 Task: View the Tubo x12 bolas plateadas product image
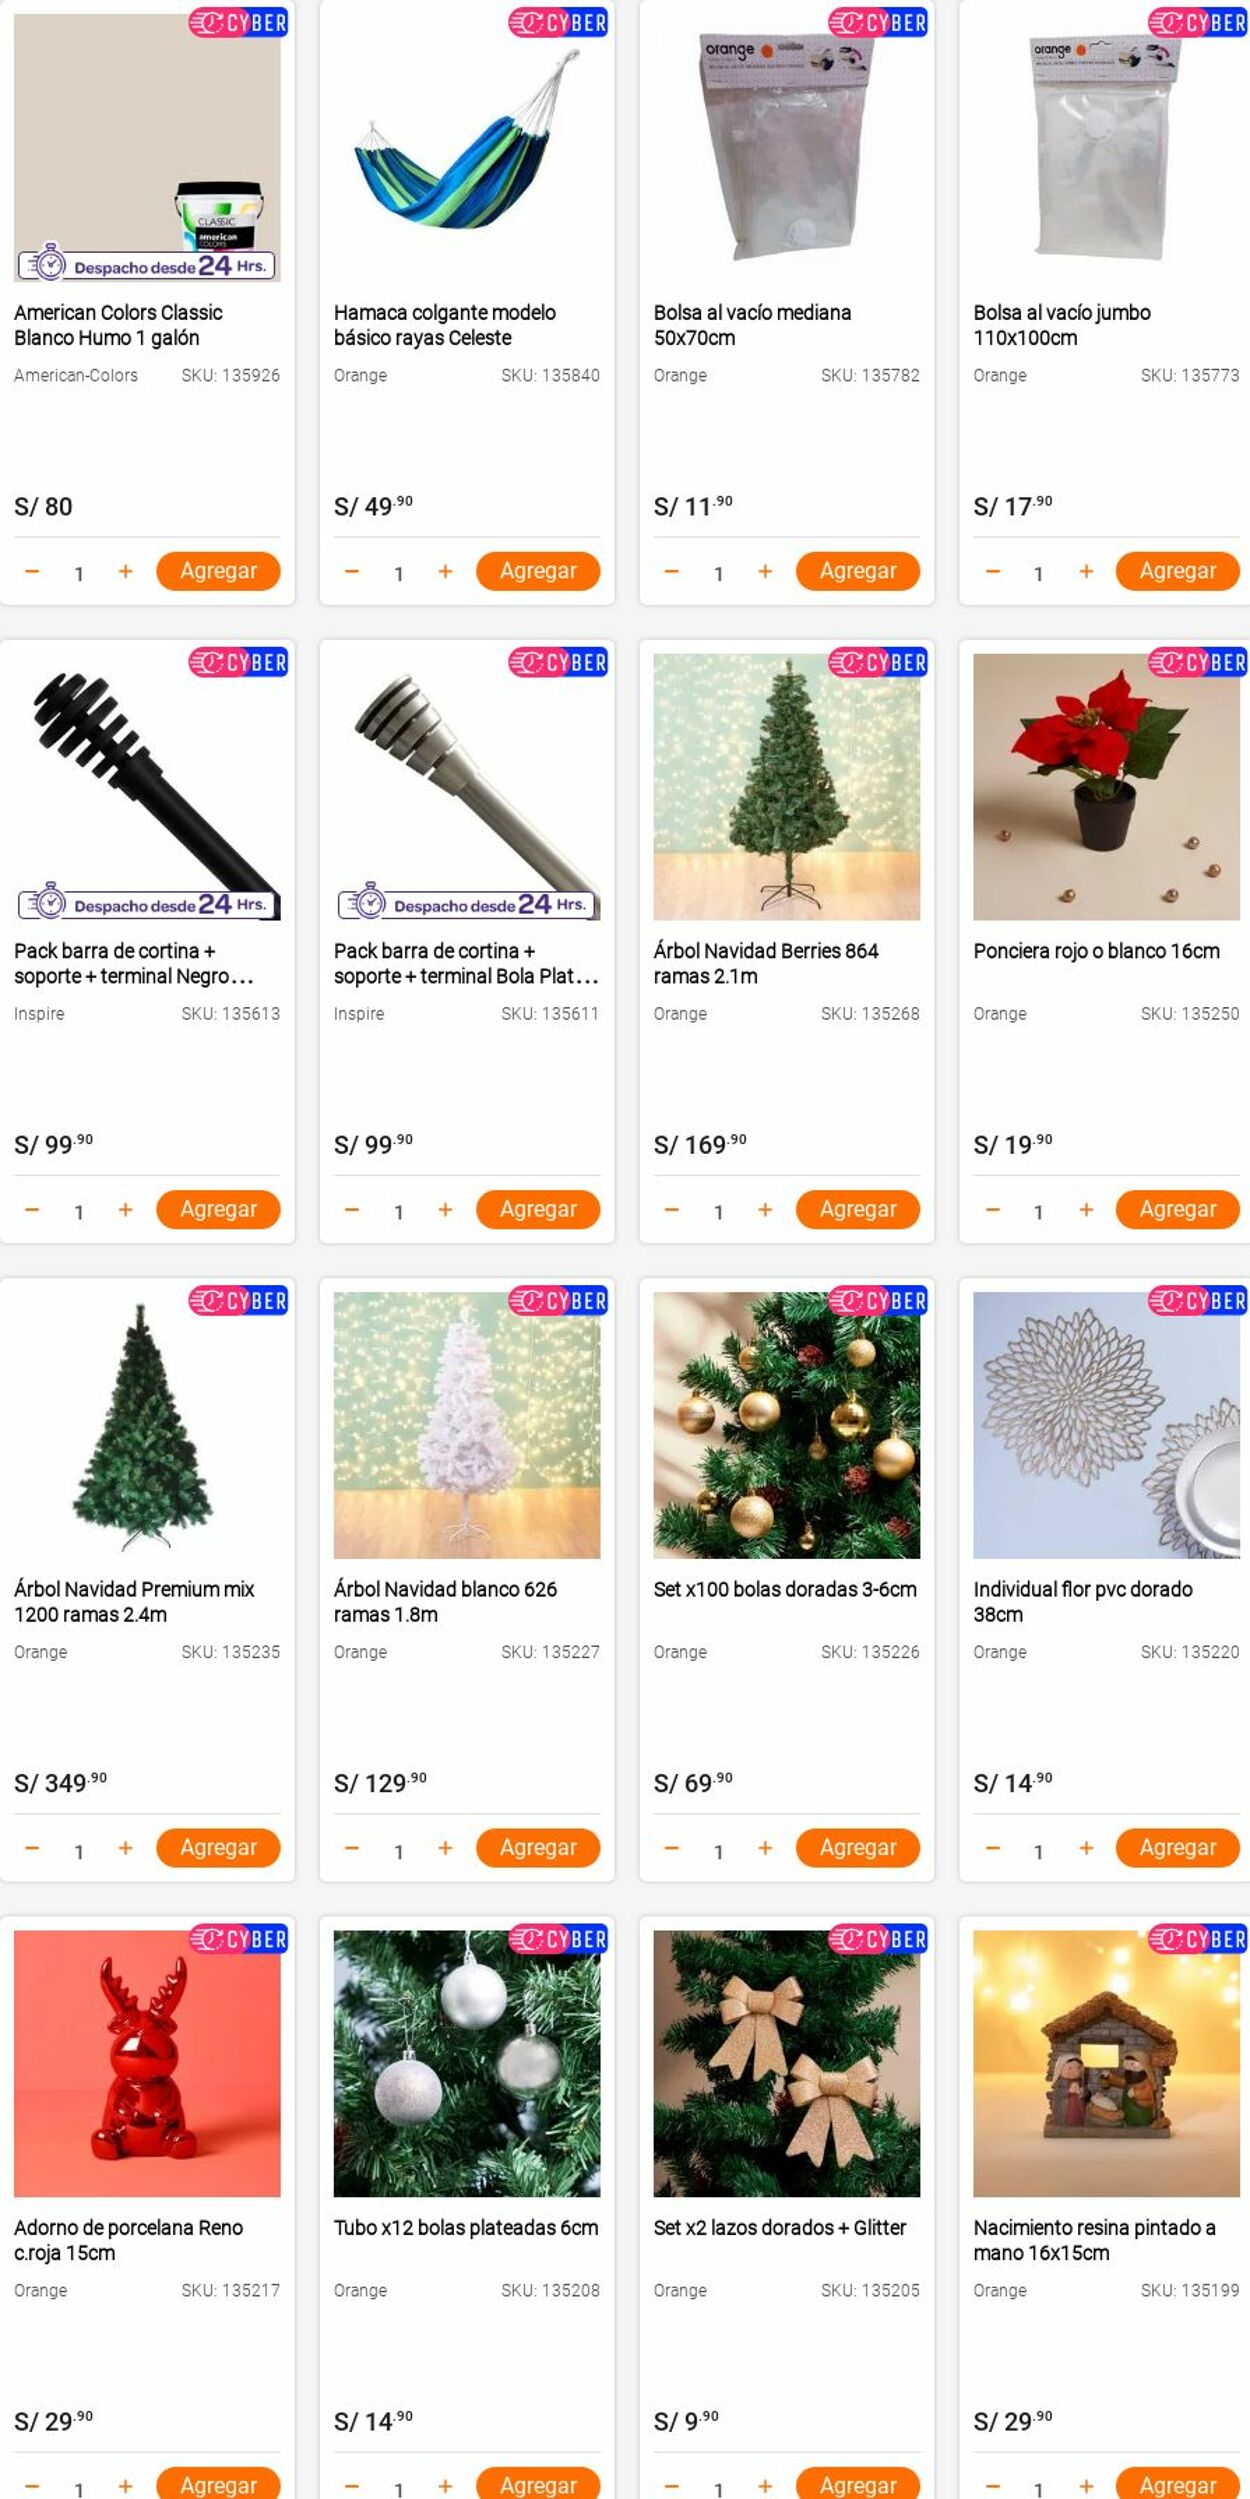[x=467, y=2063]
